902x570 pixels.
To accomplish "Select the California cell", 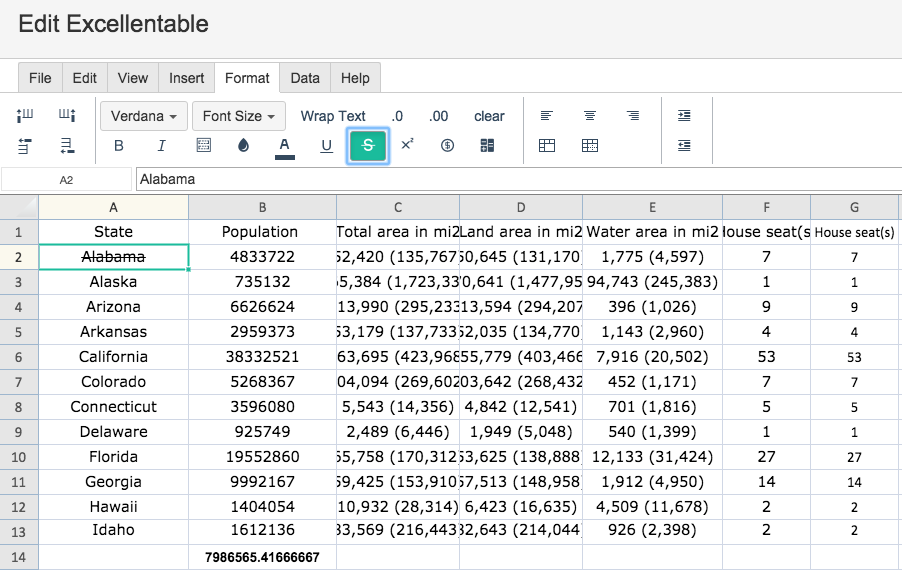I will 113,357.
